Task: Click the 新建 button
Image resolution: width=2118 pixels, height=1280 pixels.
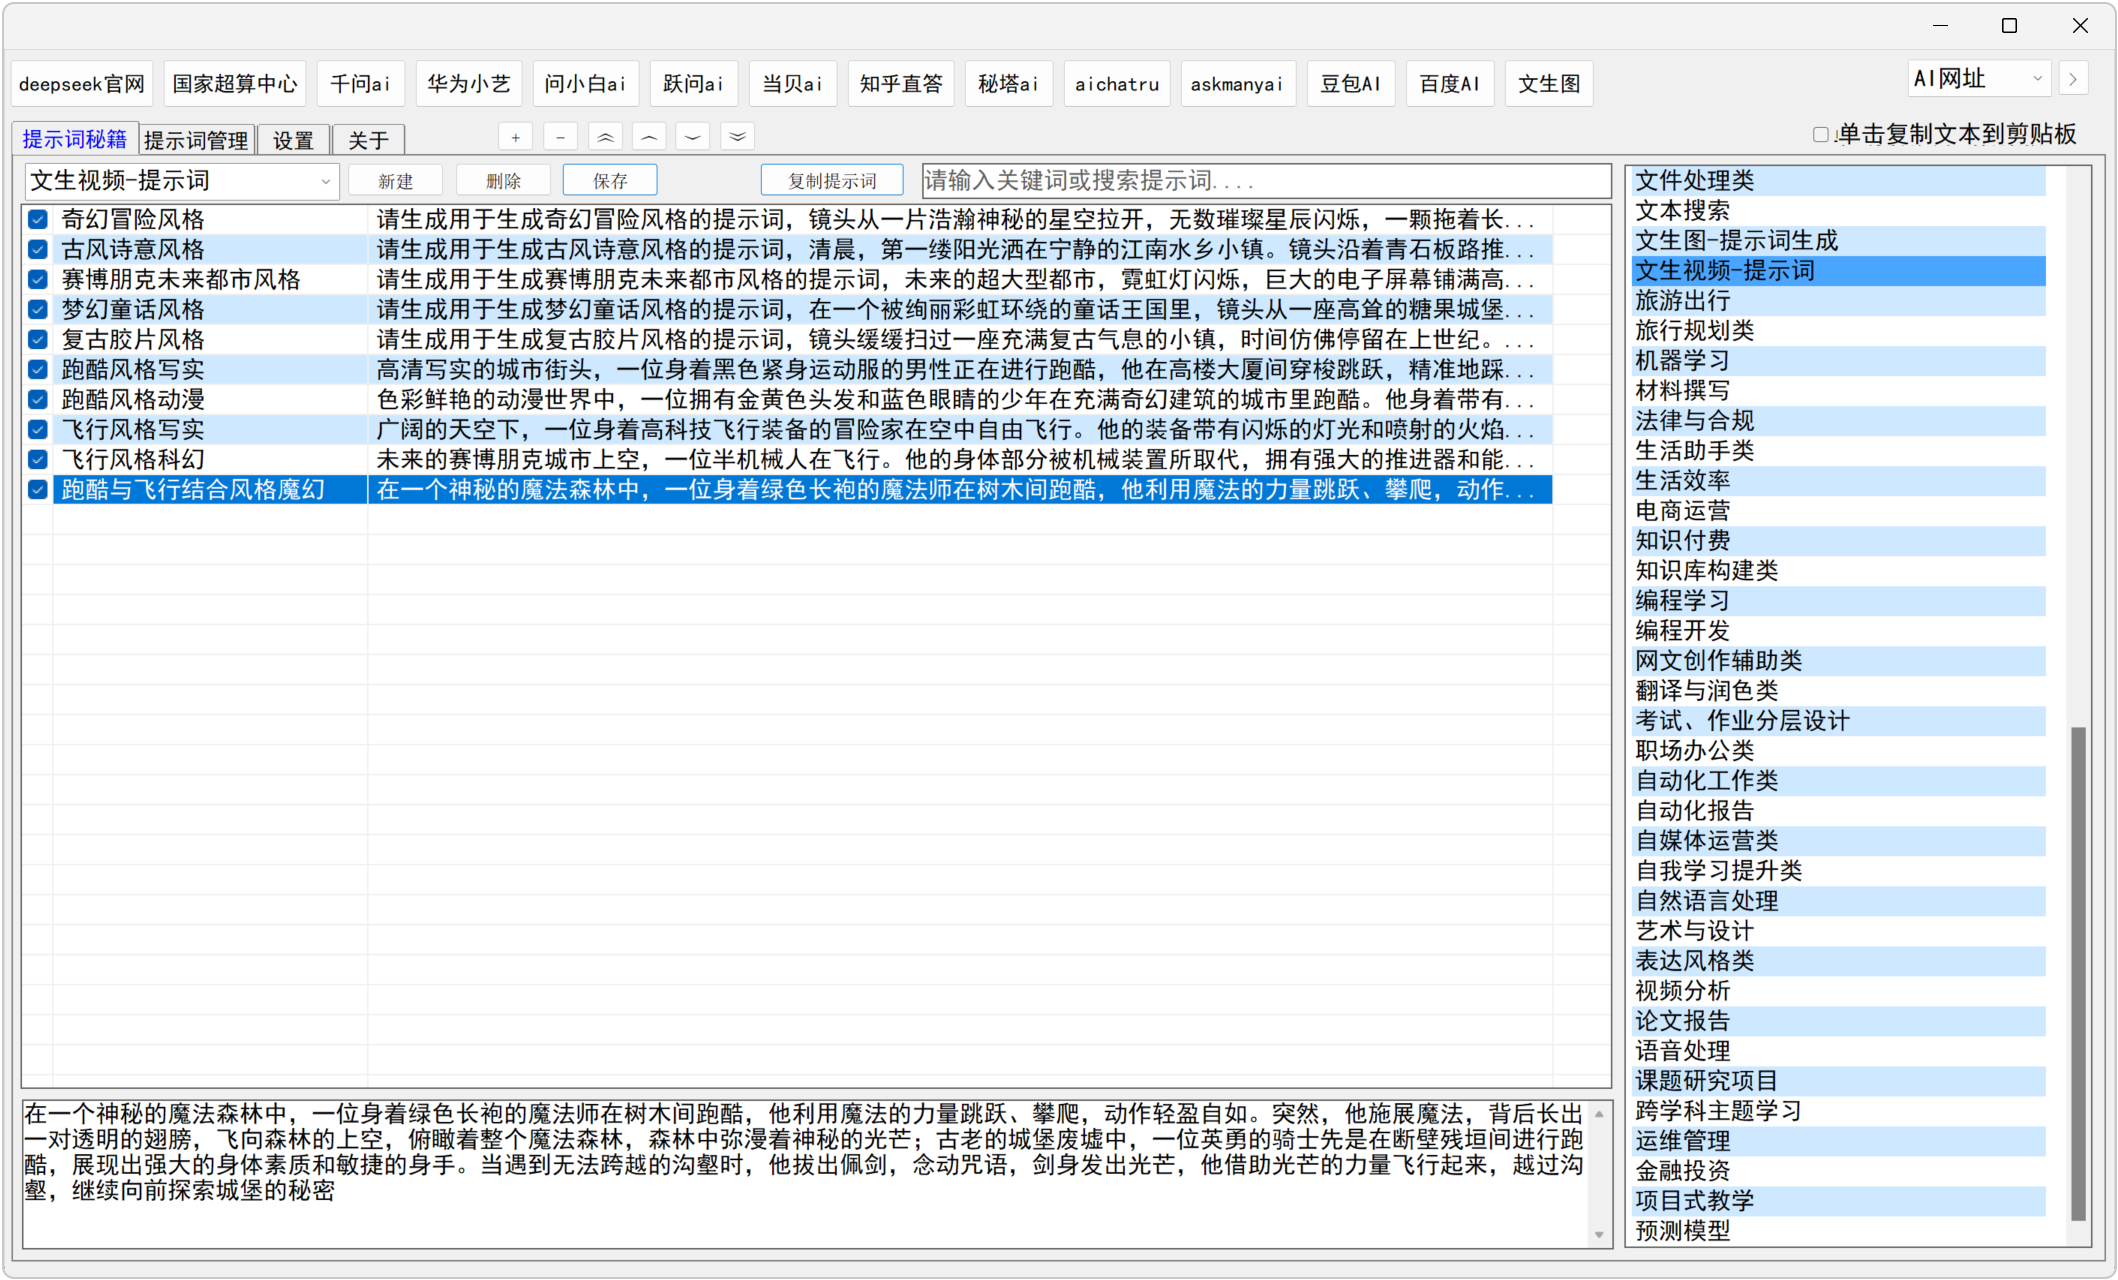Action: pos(396,181)
